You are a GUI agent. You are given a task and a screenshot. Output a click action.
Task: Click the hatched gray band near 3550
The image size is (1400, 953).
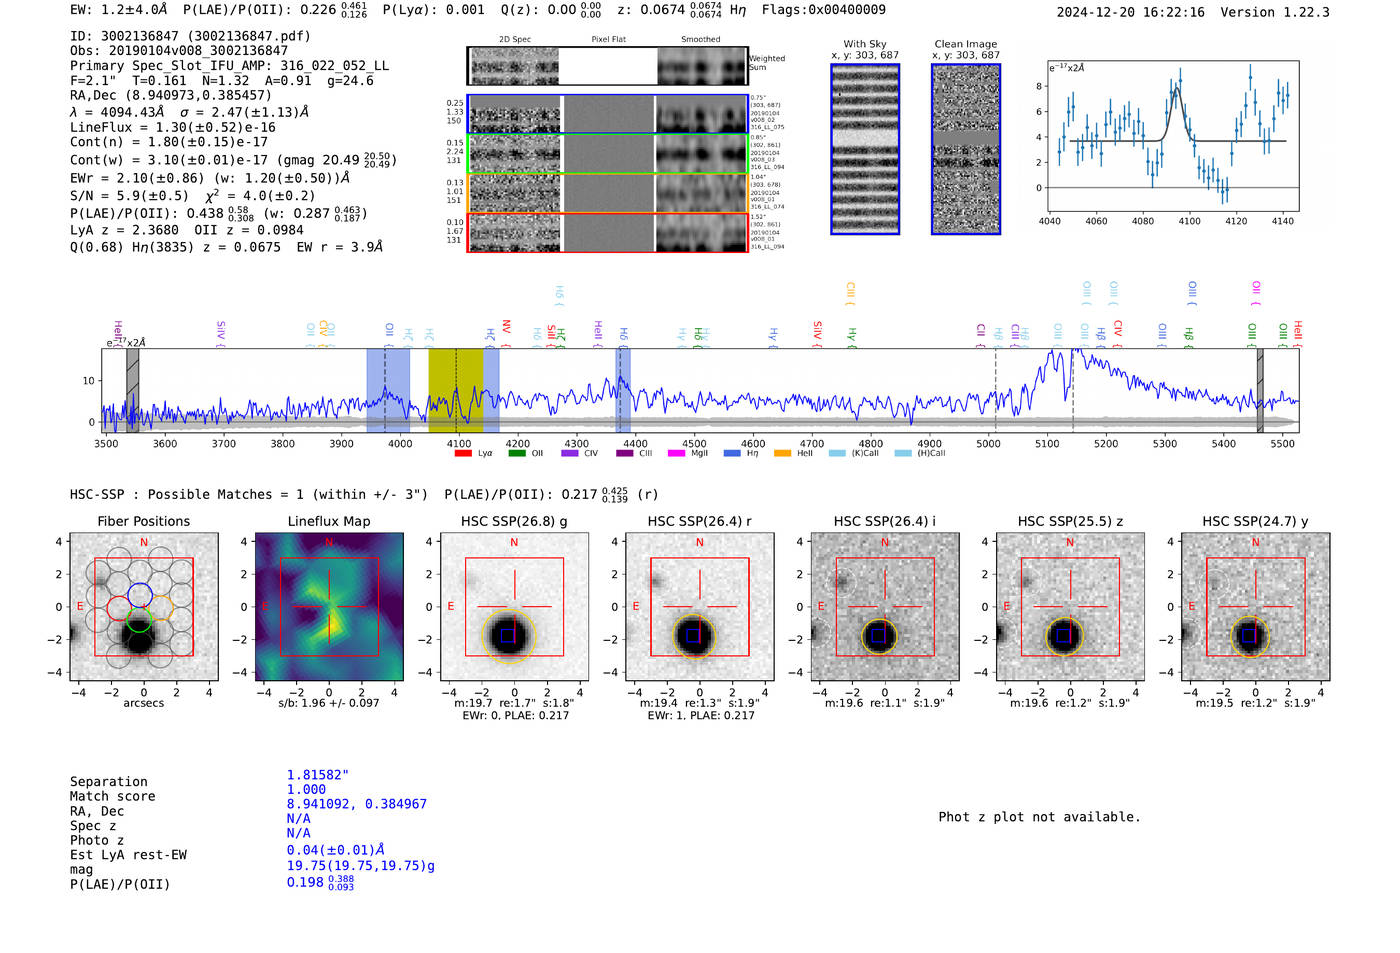[132, 390]
